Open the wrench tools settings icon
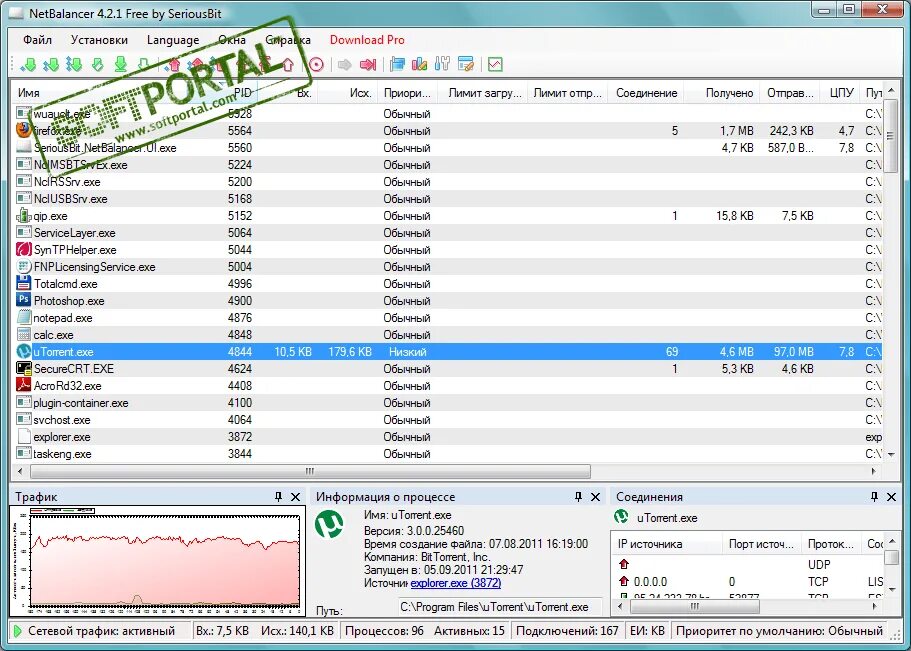 pyautogui.click(x=442, y=65)
